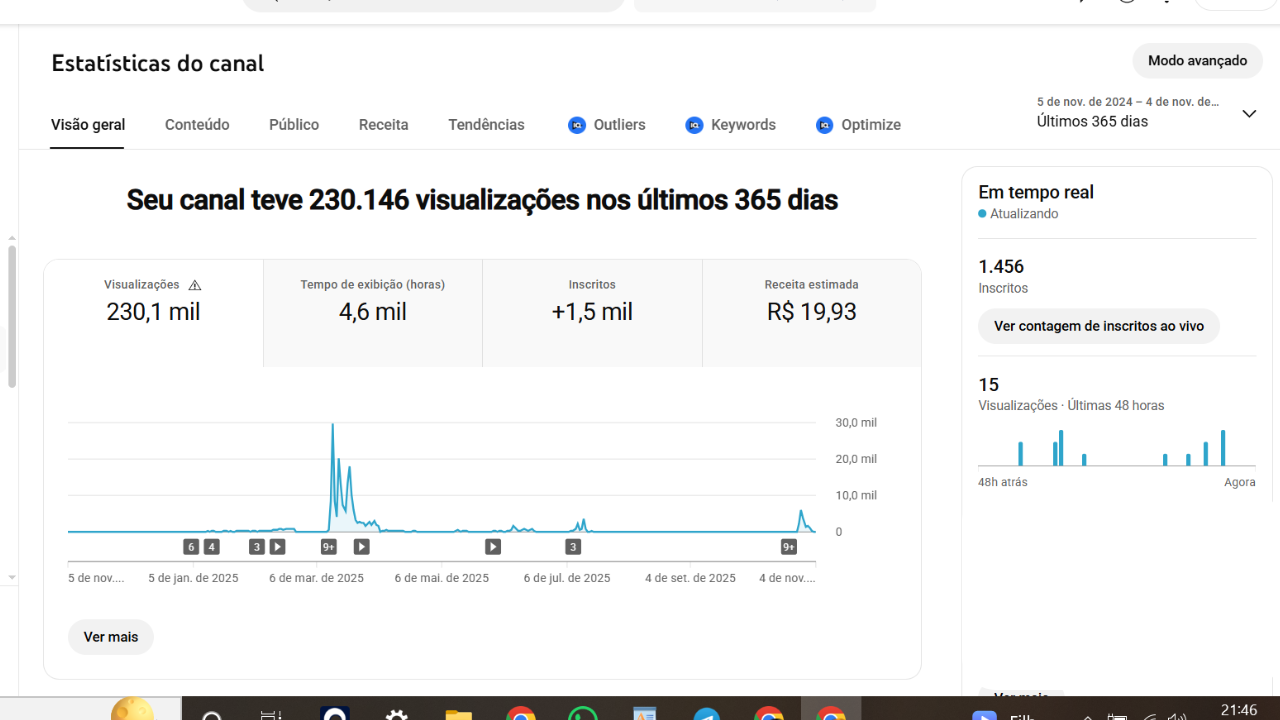Click the '4 de set. de 2025' axis date
This screenshot has width=1280, height=720.
click(690, 578)
